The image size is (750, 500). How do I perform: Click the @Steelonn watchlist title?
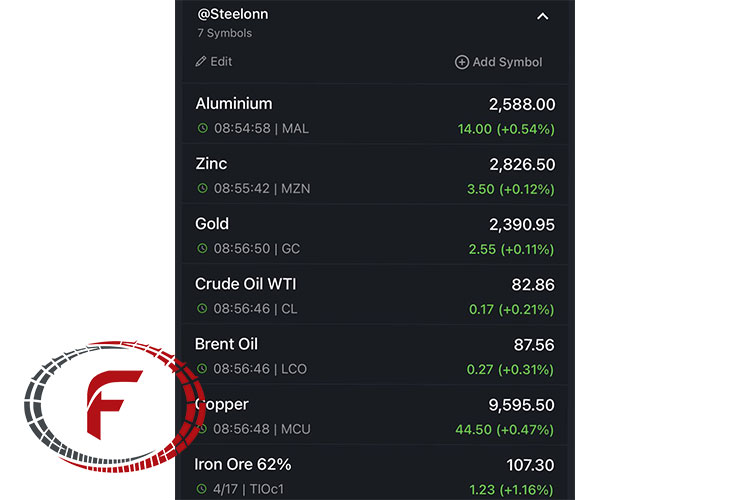(233, 14)
